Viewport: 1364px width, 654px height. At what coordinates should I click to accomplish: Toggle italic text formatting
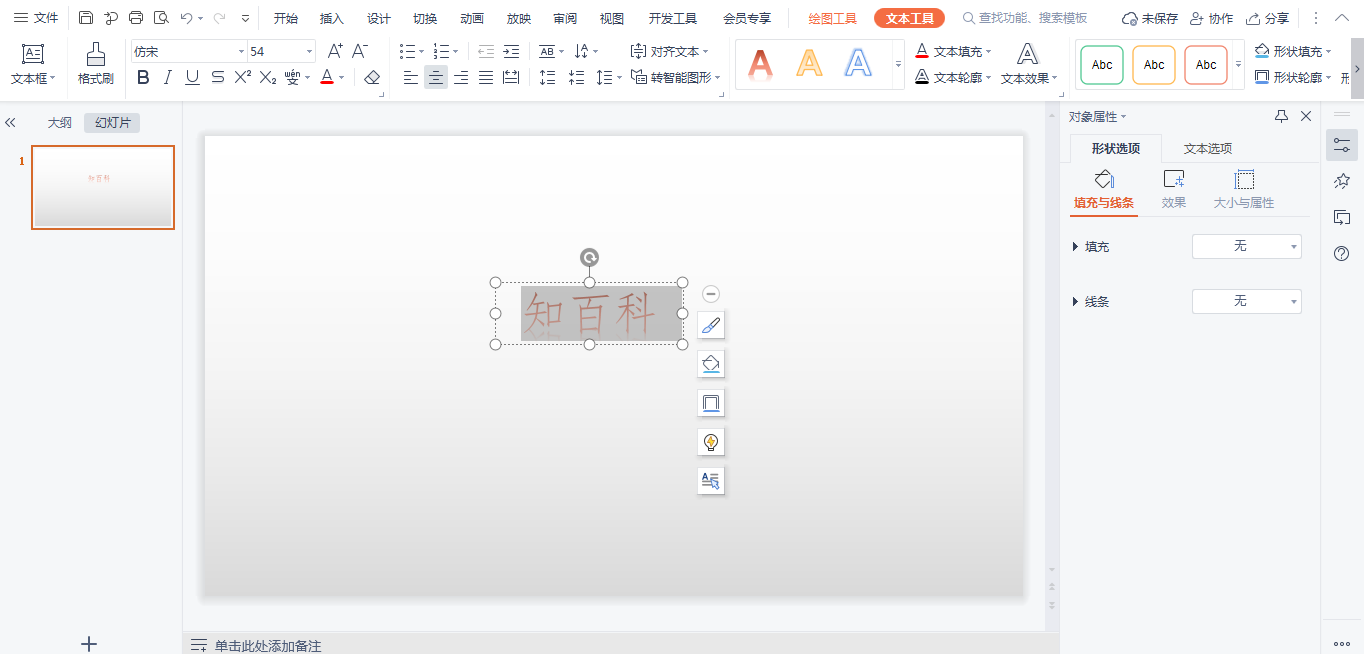pos(168,77)
